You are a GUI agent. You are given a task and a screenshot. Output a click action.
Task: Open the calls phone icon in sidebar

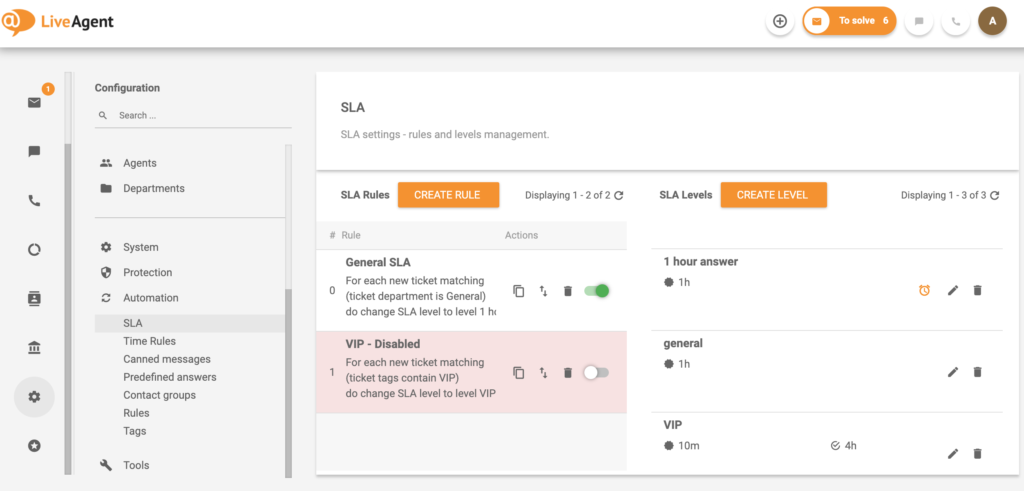click(x=34, y=201)
